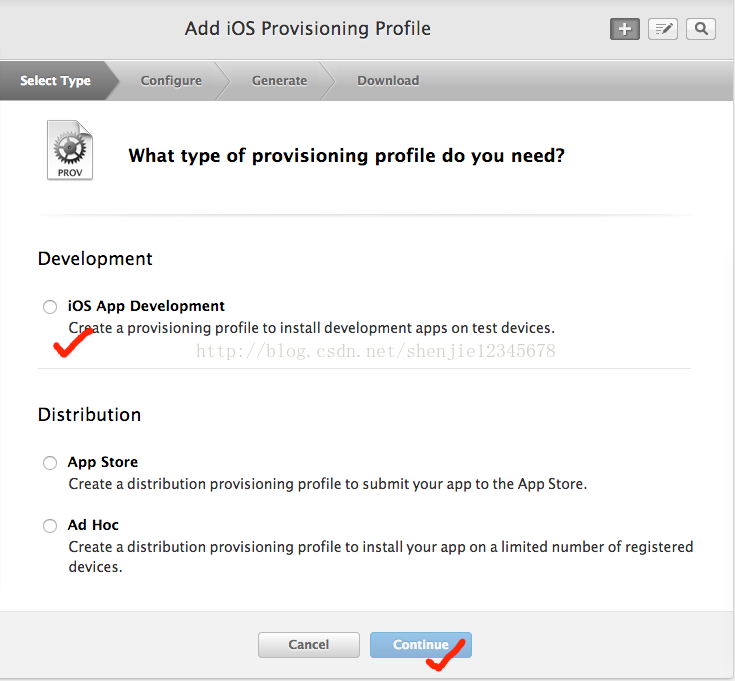Click the Ad Hoc label text
The image size is (735, 681).
[93, 525]
